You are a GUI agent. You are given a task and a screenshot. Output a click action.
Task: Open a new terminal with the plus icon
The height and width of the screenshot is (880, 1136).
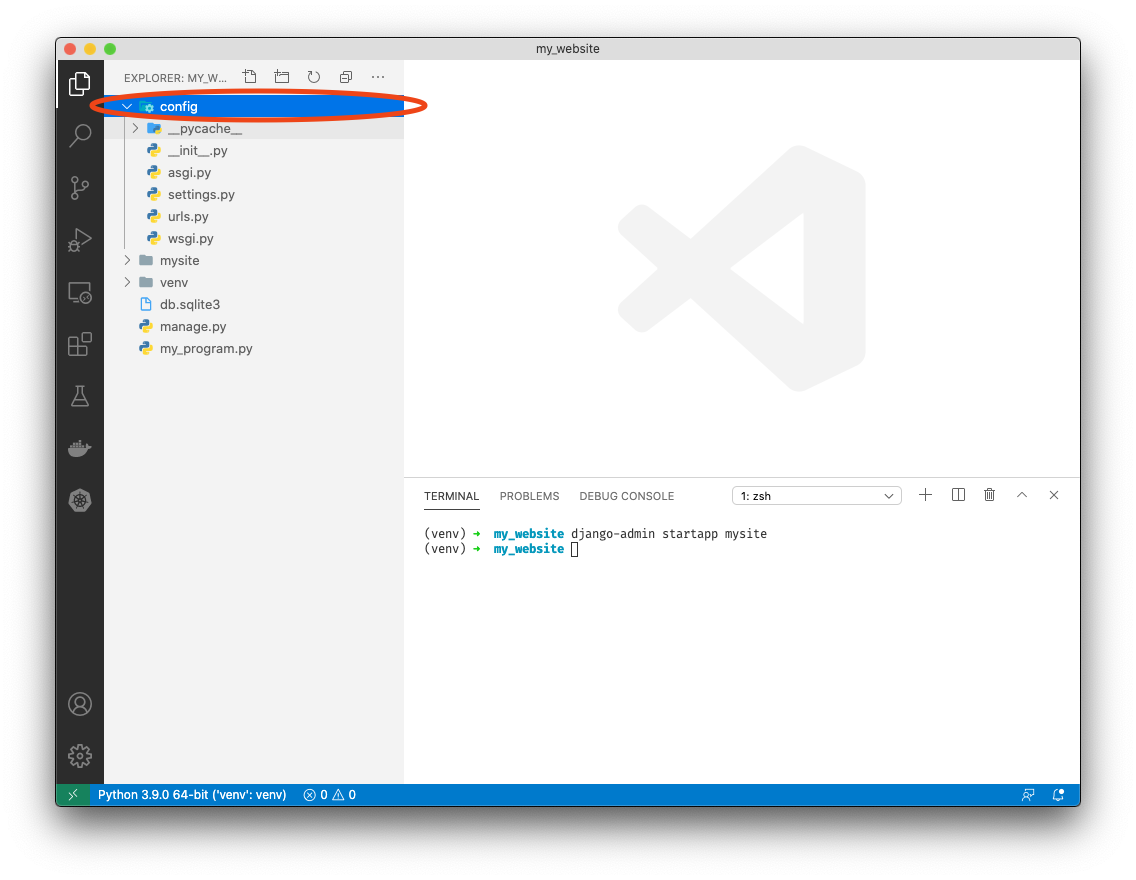pyautogui.click(x=925, y=494)
